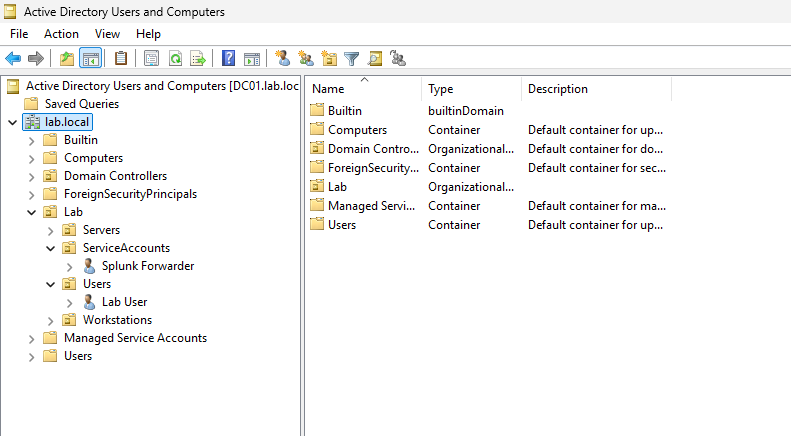Open the File menu
Viewport: 791px width, 436px height.
(x=19, y=34)
